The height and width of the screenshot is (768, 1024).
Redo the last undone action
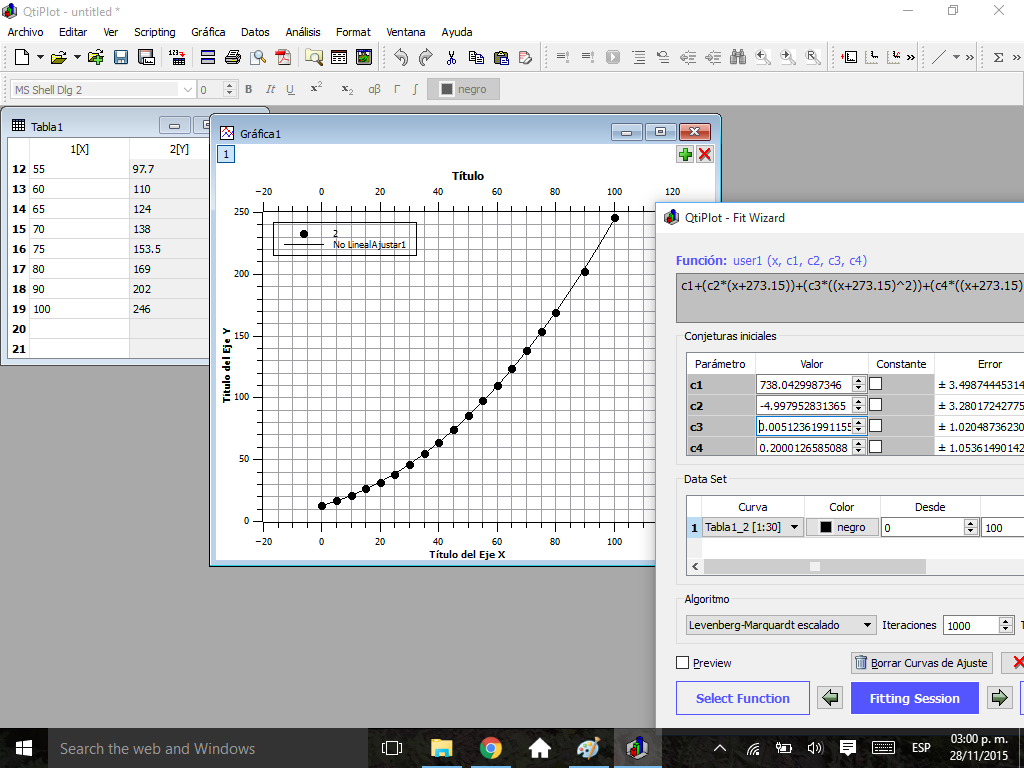pos(426,57)
